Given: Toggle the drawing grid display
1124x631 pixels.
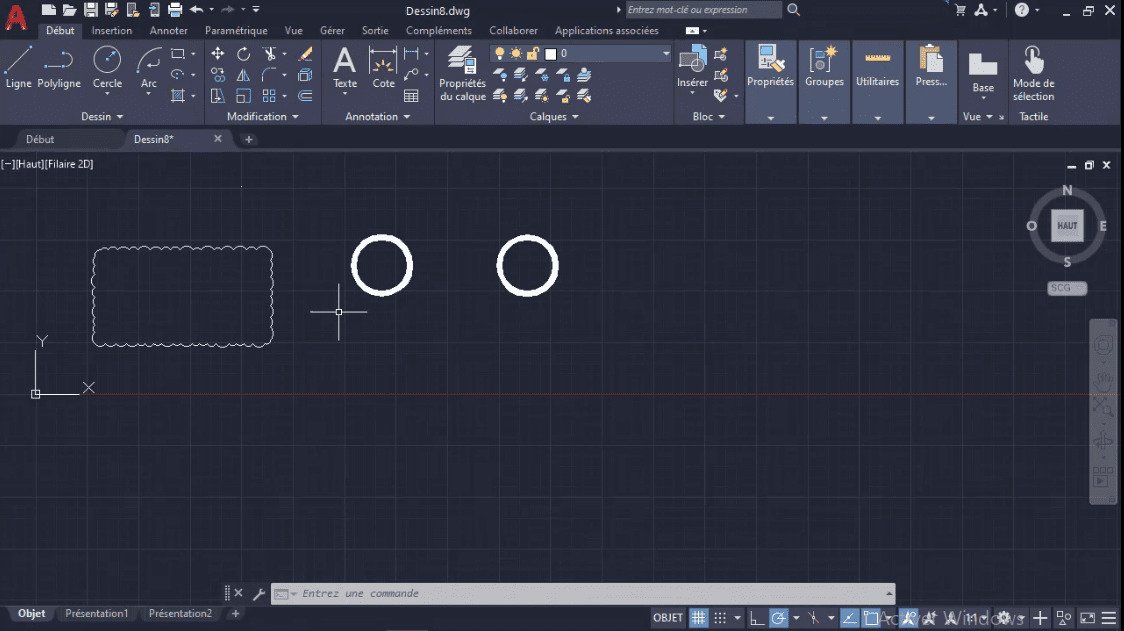Looking at the screenshot, I should [697, 617].
